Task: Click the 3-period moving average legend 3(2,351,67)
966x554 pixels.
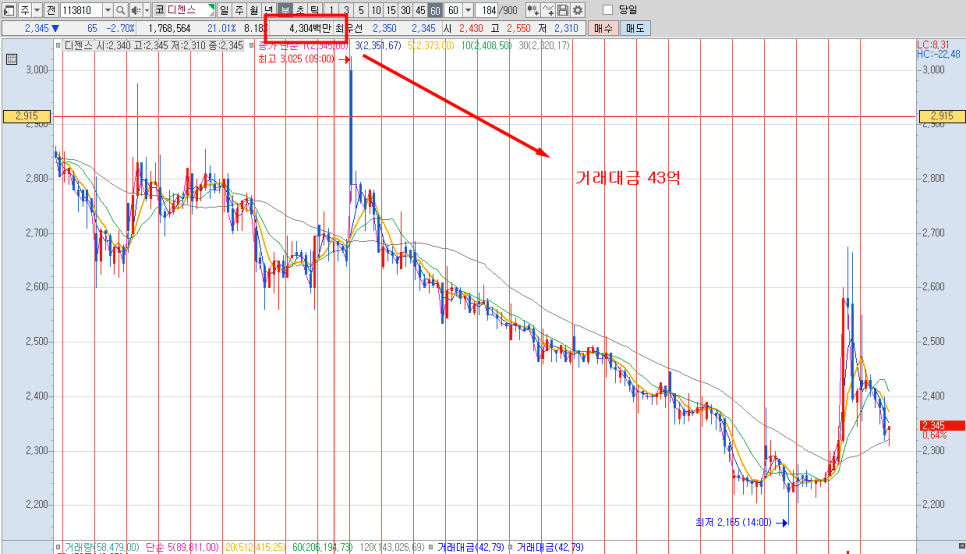Action: tap(378, 46)
